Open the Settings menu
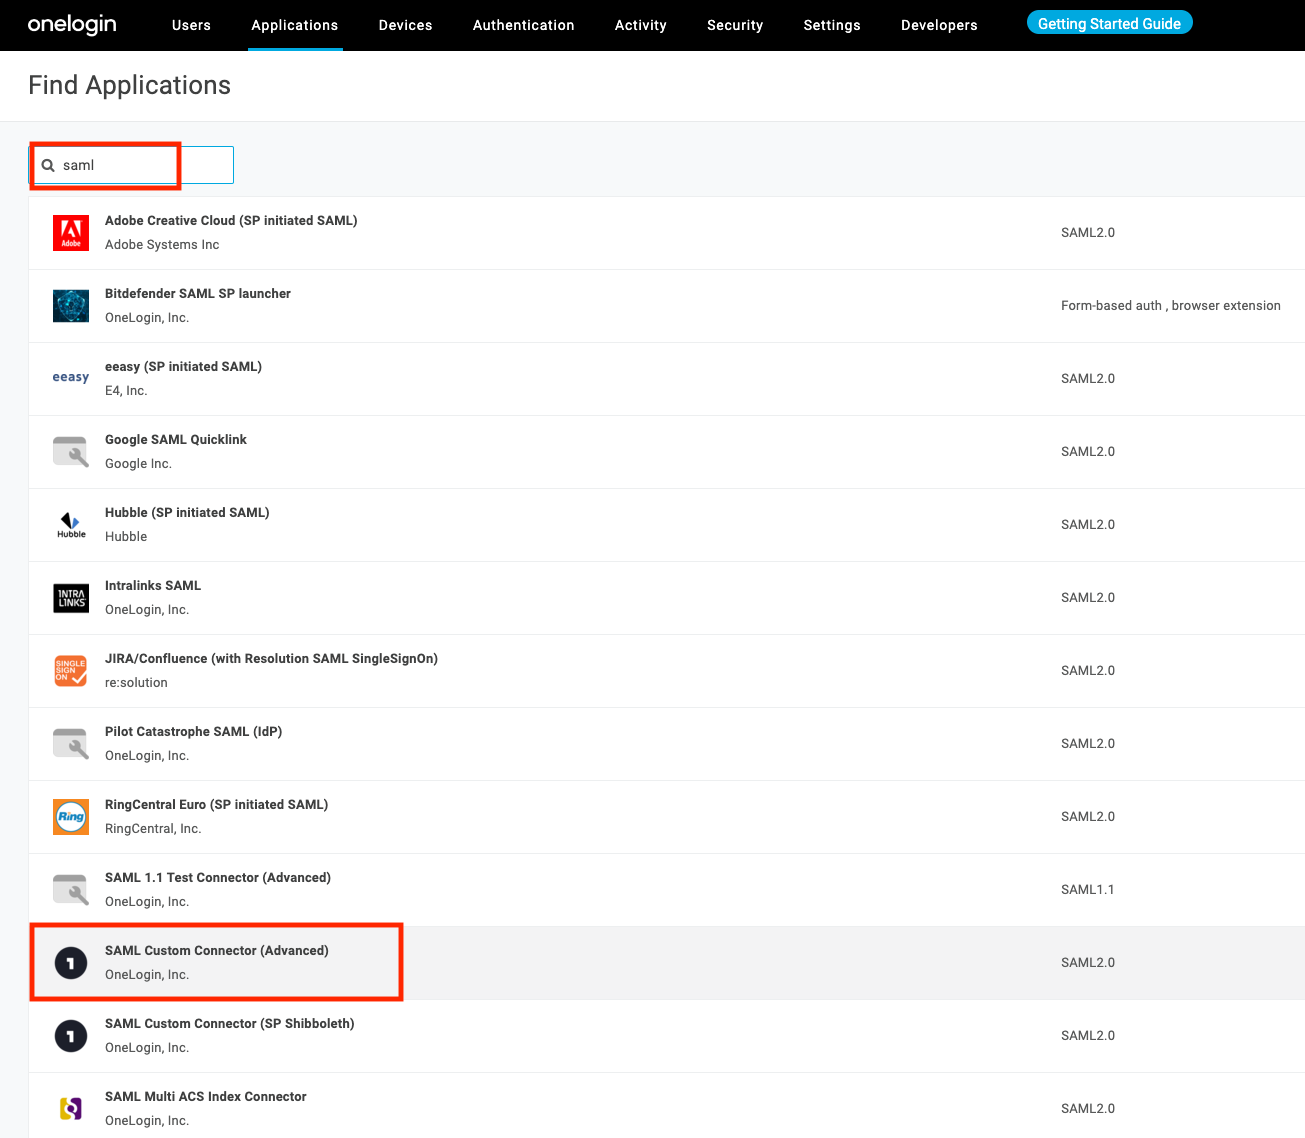Screen dimensions: 1305x1138 click(832, 25)
